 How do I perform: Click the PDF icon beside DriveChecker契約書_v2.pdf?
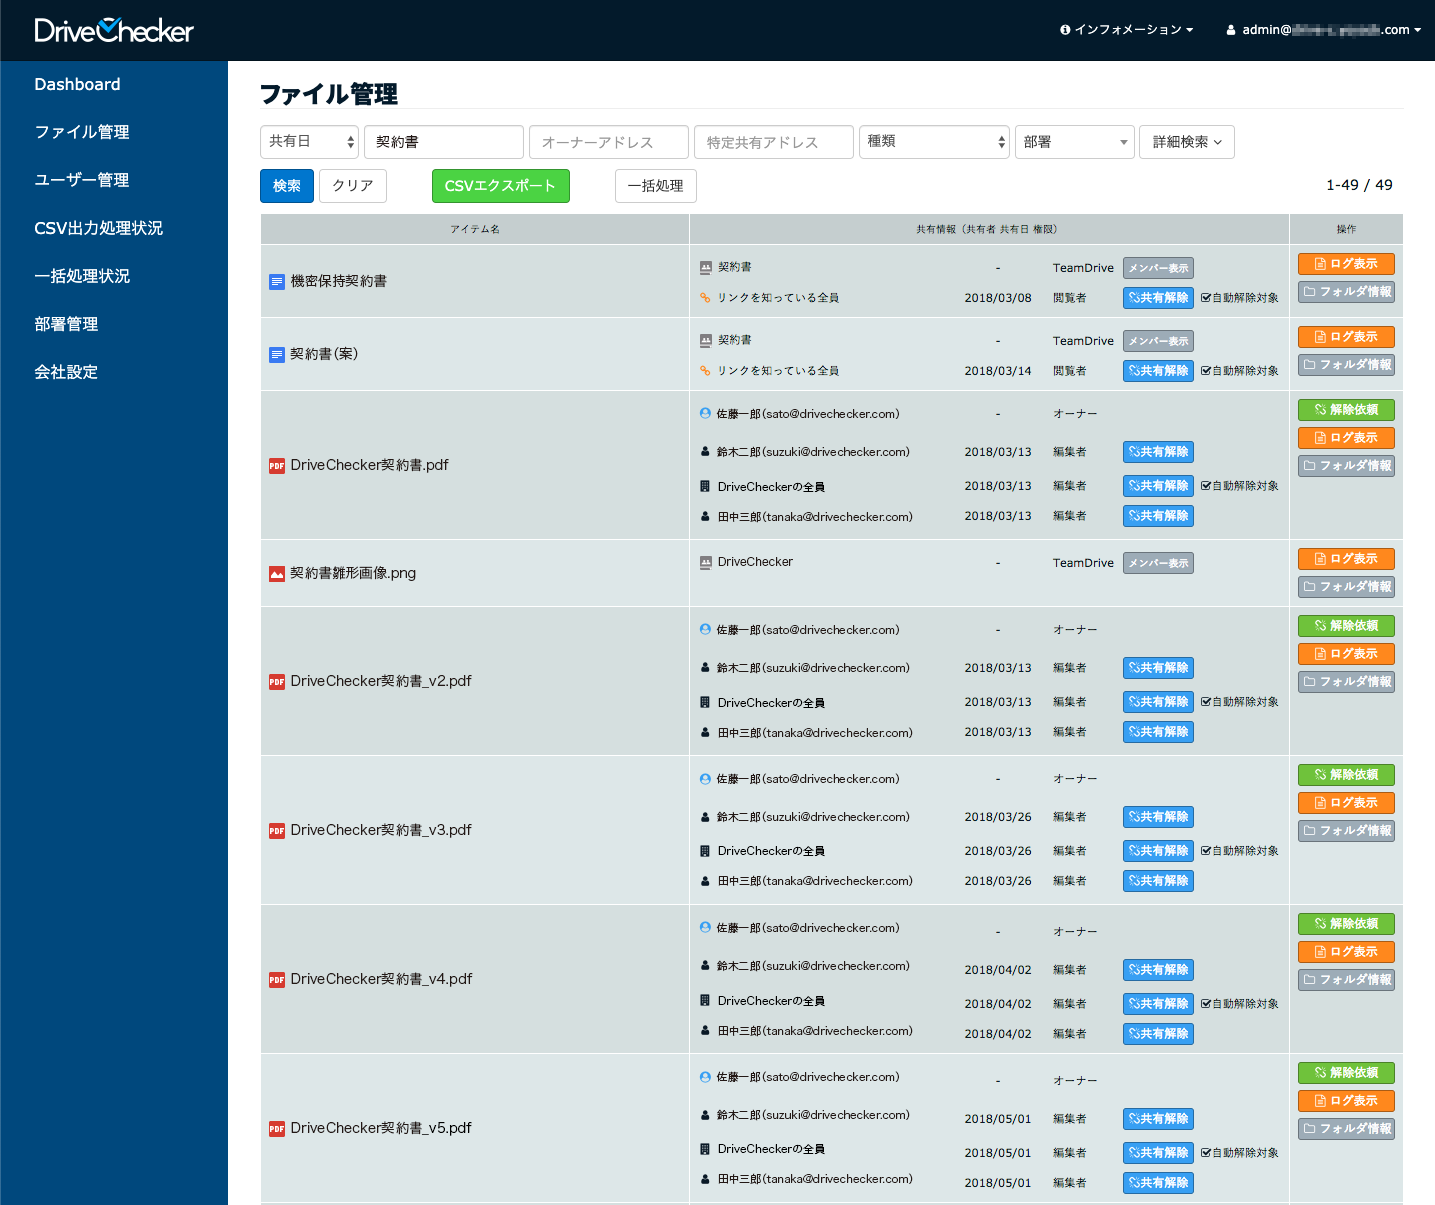pyautogui.click(x=277, y=682)
